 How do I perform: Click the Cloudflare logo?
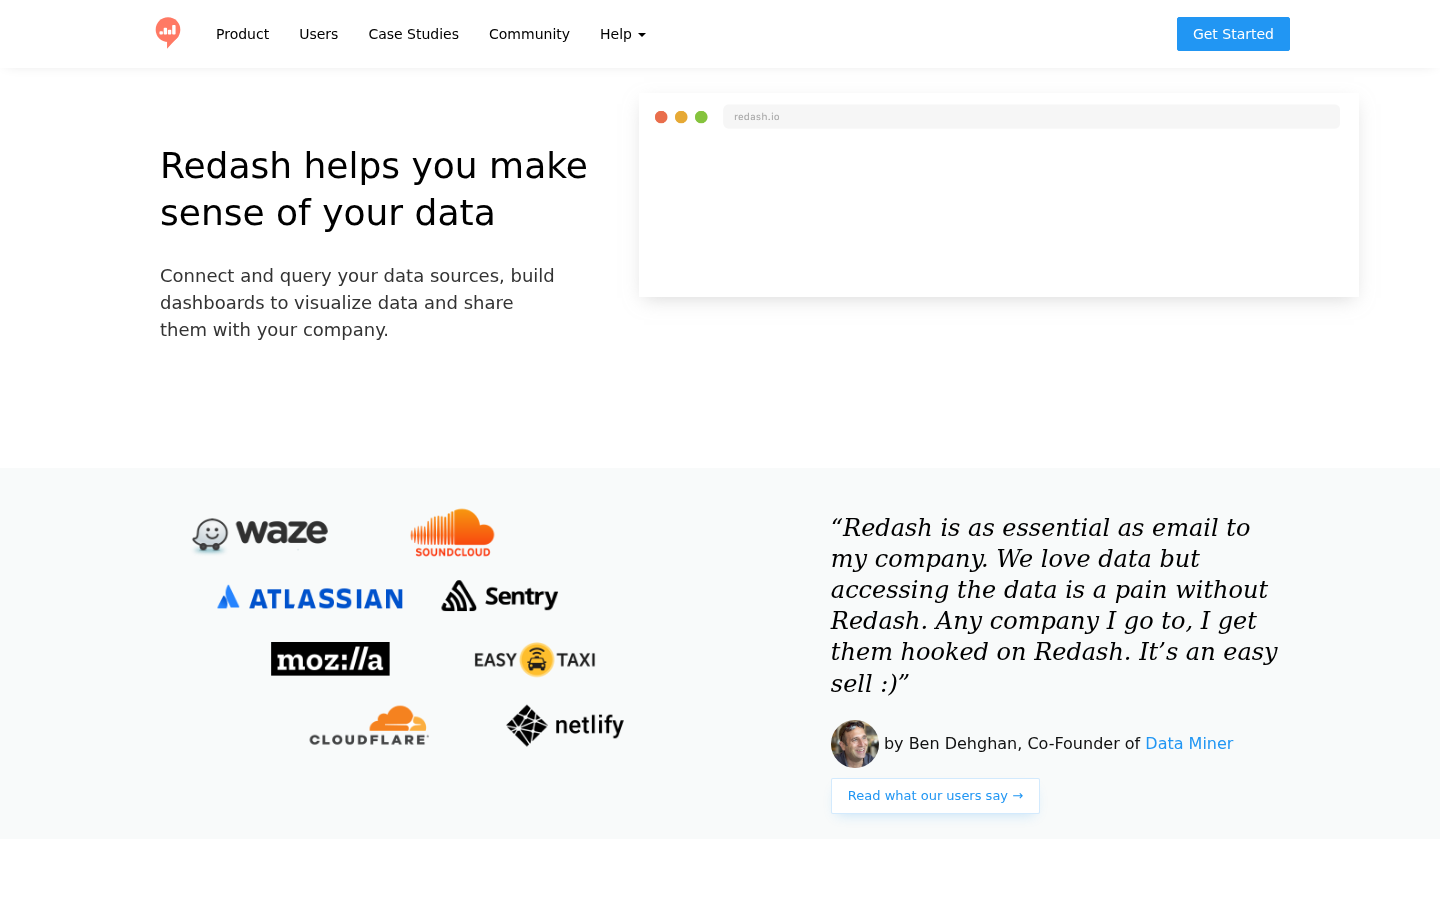tap(369, 725)
